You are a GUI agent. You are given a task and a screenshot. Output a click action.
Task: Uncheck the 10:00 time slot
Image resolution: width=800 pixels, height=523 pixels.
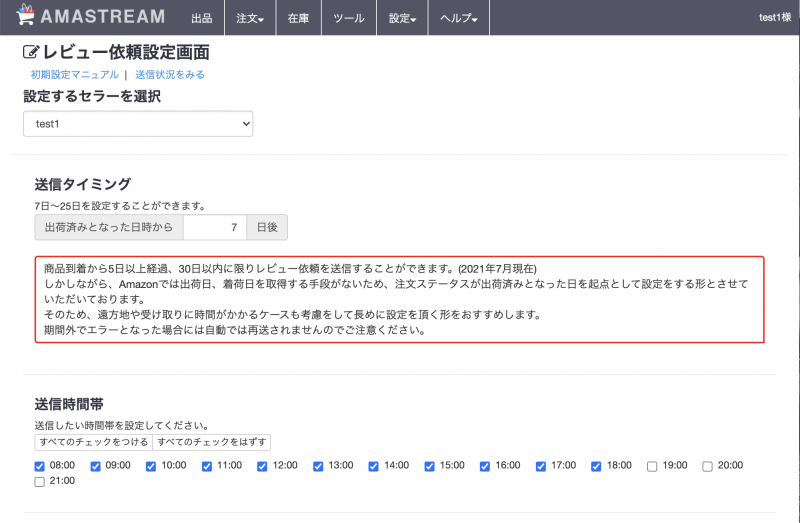tap(151, 466)
